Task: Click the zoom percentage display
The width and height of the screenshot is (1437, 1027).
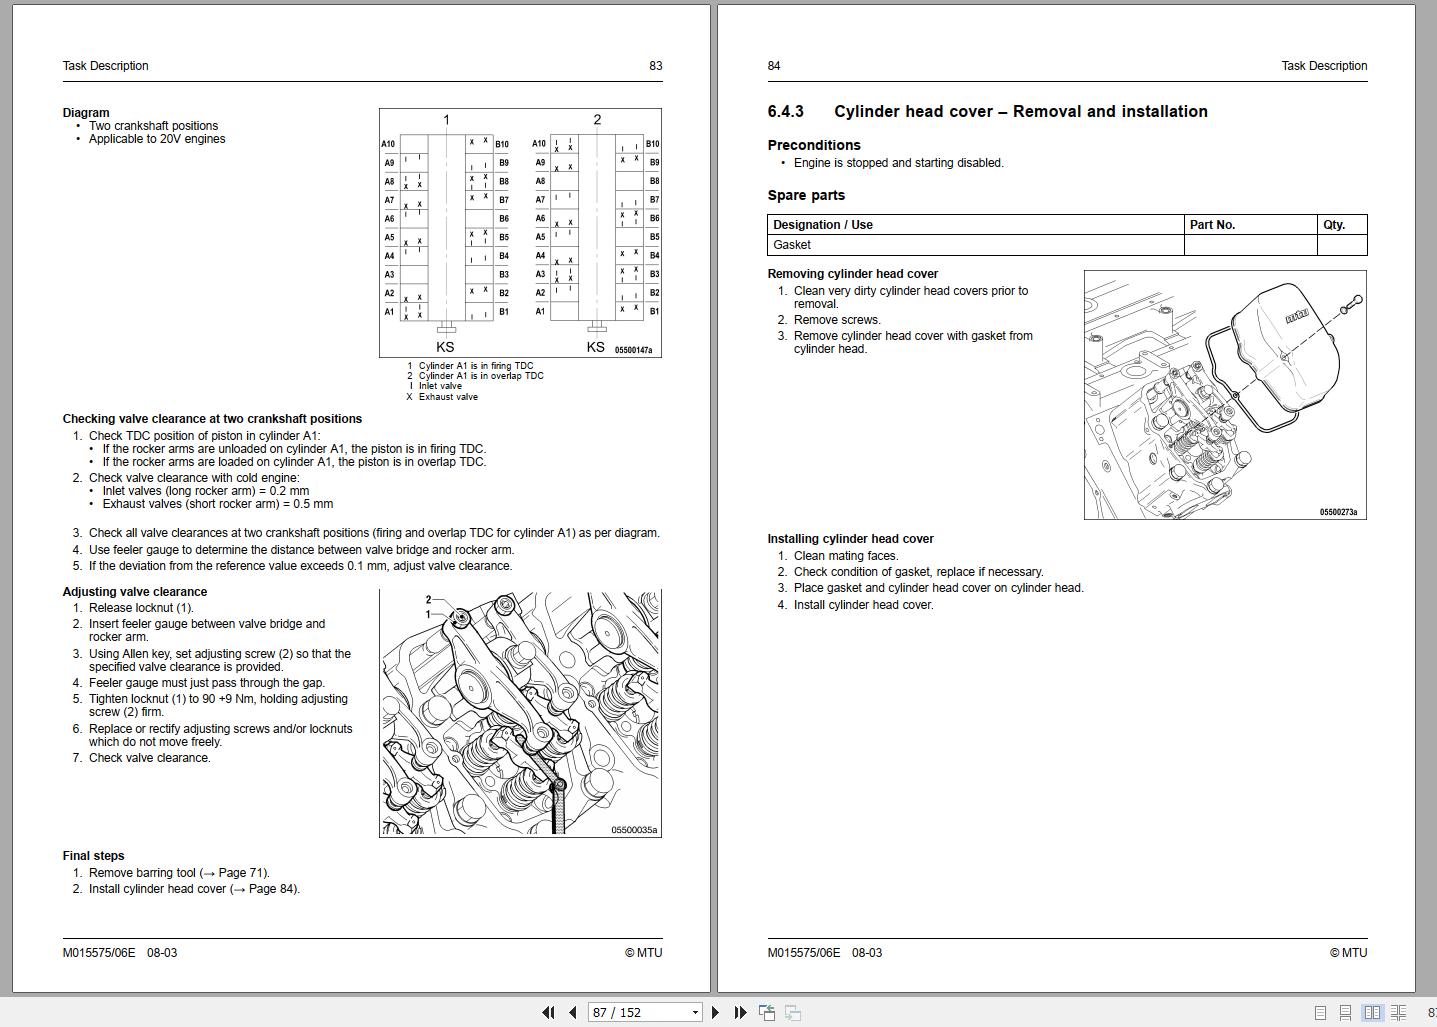Action: [1431, 1013]
